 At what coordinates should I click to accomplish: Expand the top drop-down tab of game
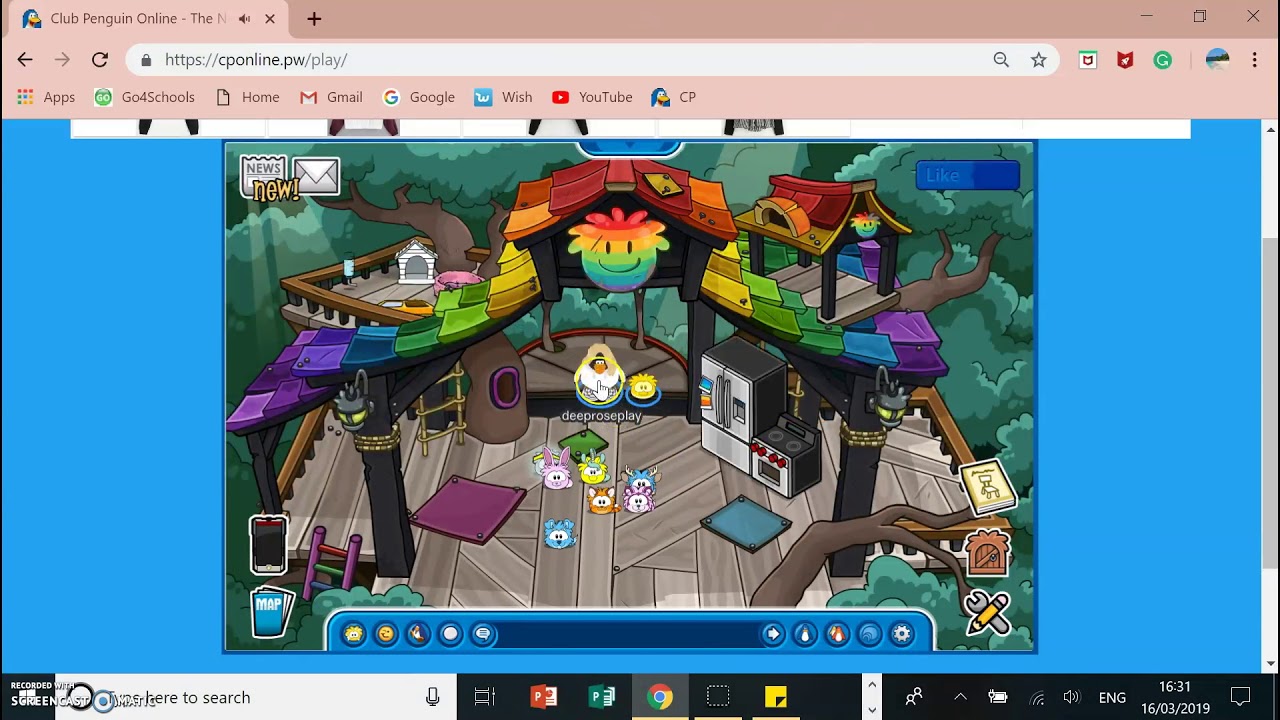tap(630, 148)
